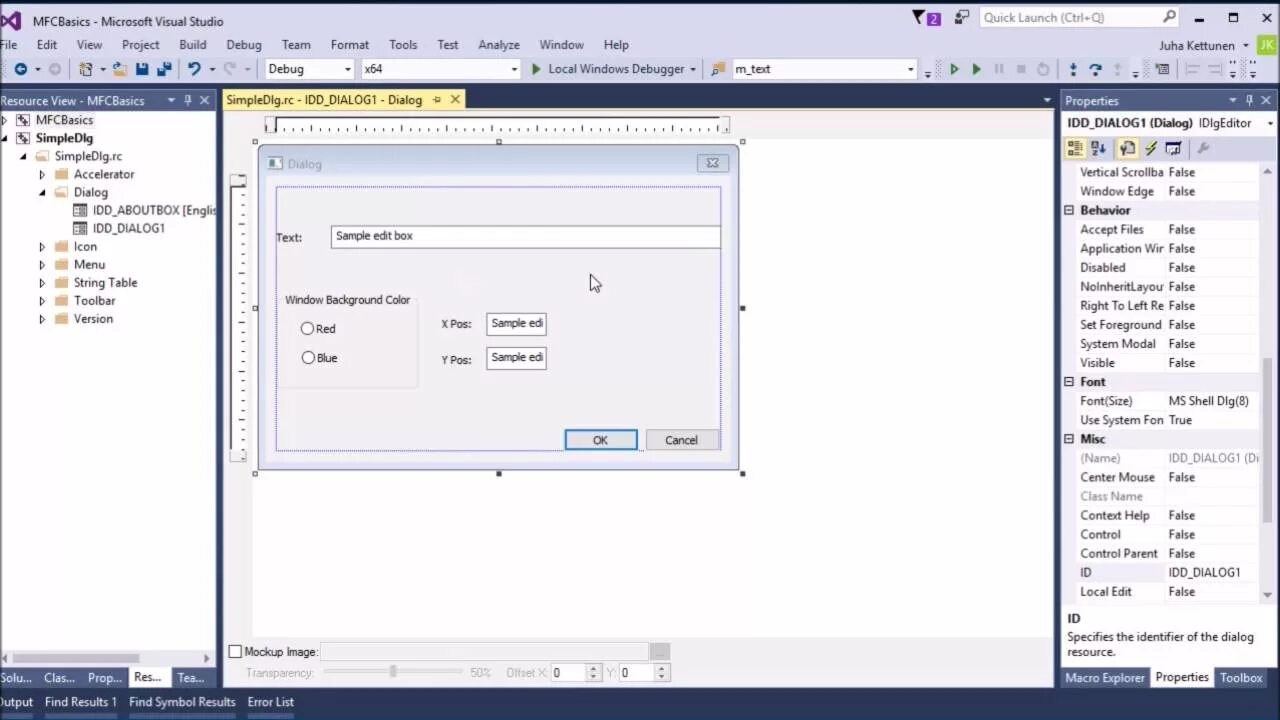The height and width of the screenshot is (720, 1280).
Task: Click the Categorized view icon in Properties
Action: 1075,148
